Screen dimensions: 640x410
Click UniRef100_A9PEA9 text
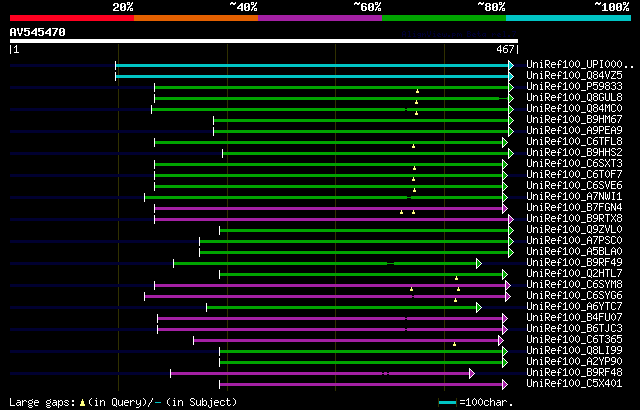pos(574,131)
